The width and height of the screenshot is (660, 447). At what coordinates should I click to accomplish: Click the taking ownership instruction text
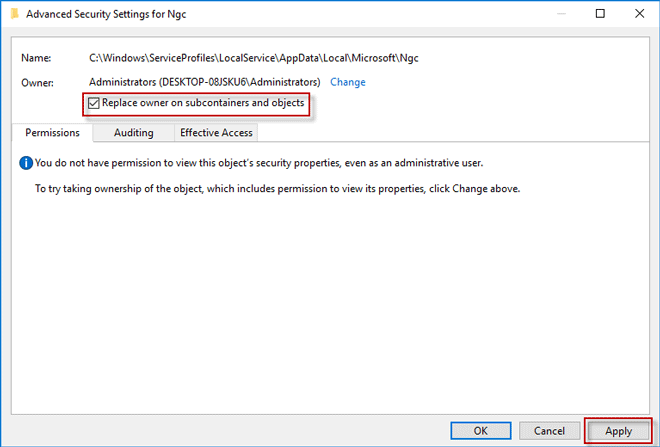pos(277,188)
